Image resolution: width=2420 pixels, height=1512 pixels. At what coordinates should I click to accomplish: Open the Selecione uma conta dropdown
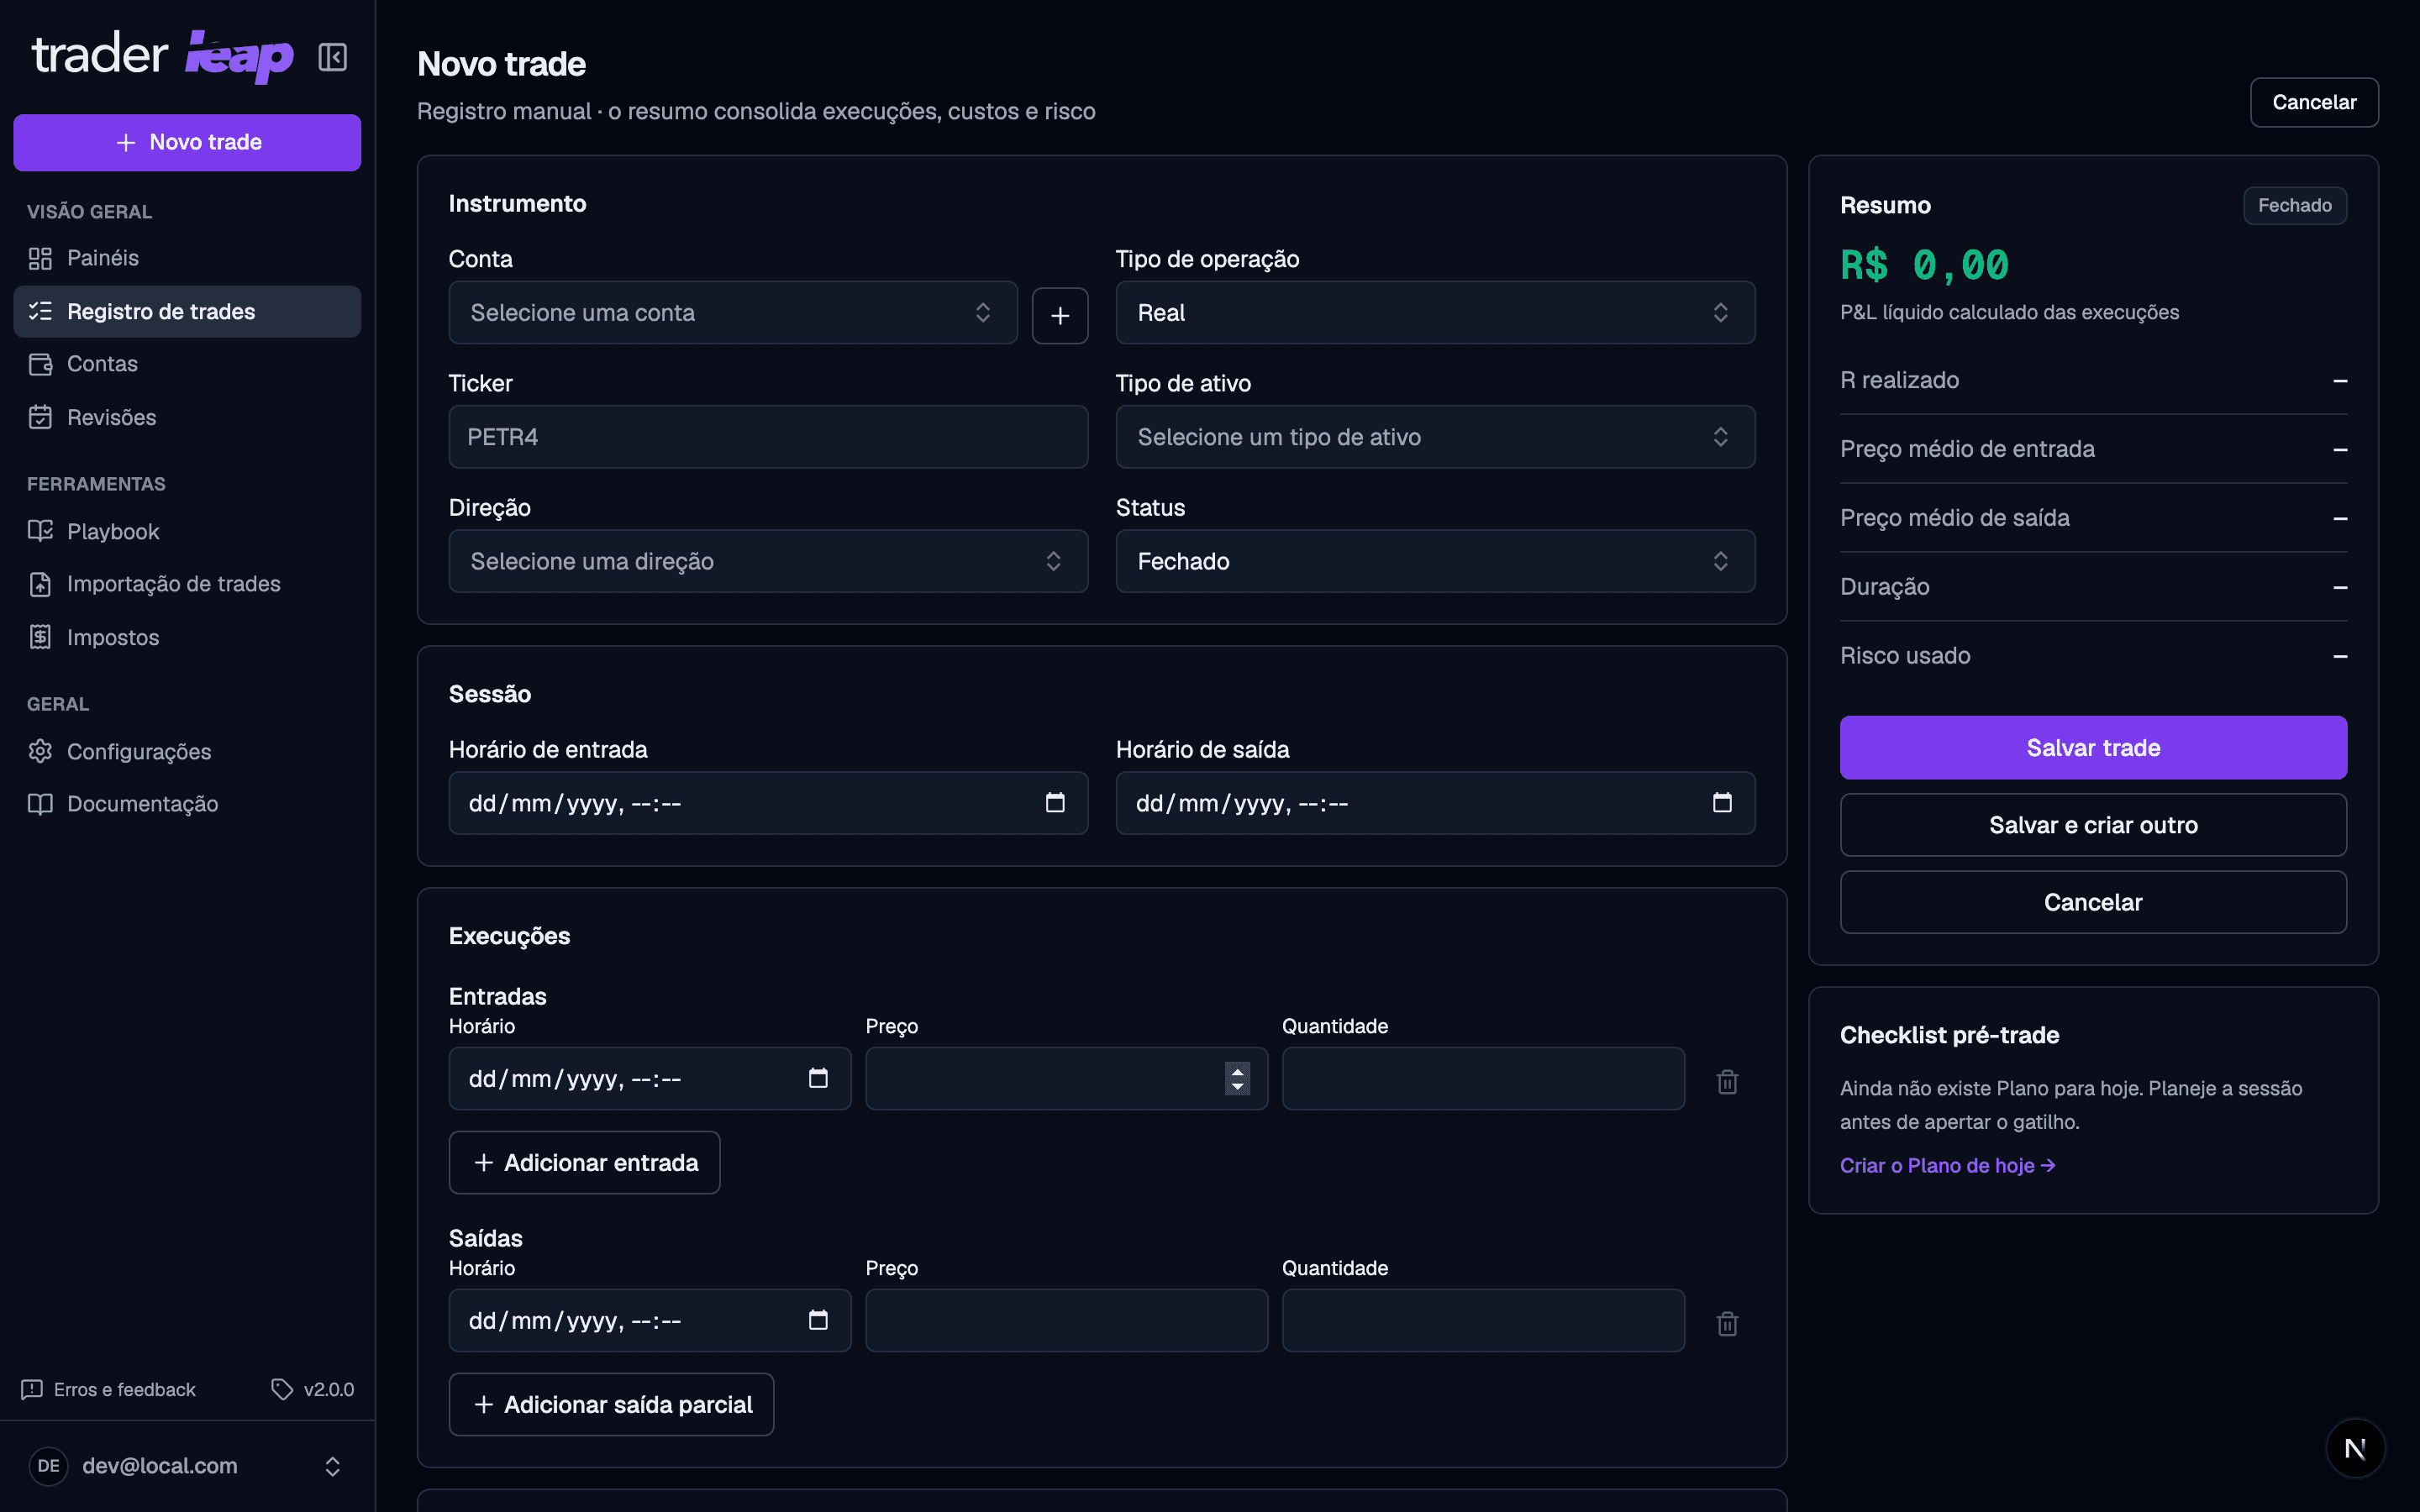(x=733, y=313)
